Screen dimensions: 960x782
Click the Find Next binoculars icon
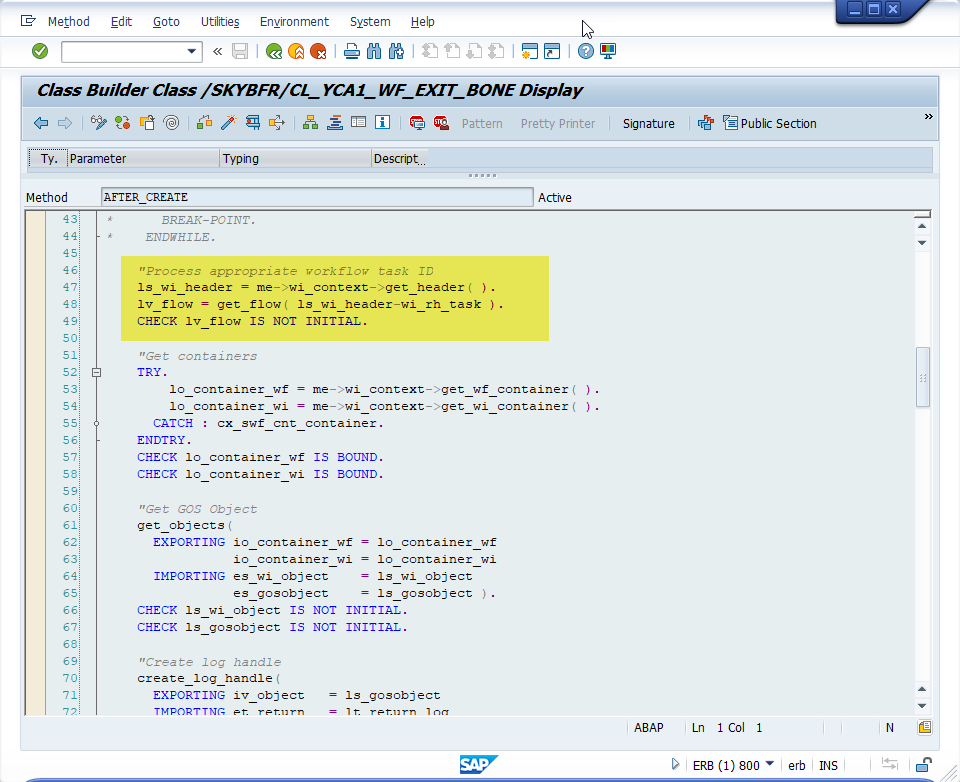tap(396, 51)
